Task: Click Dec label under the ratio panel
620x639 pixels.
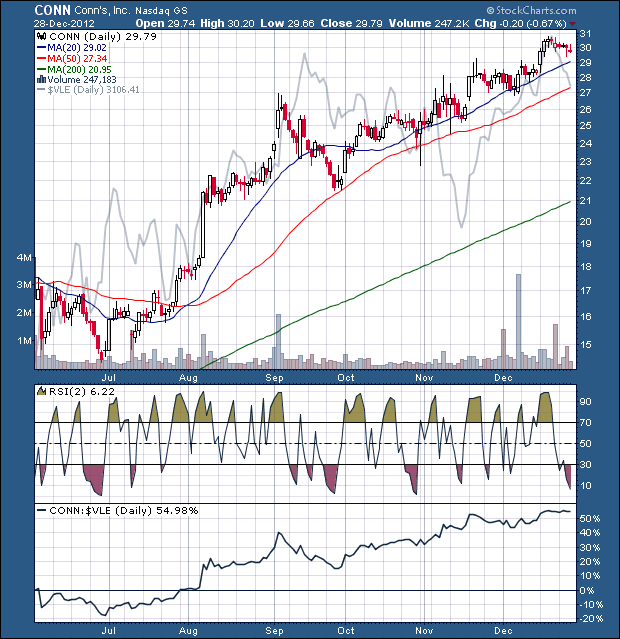Action: (503, 630)
